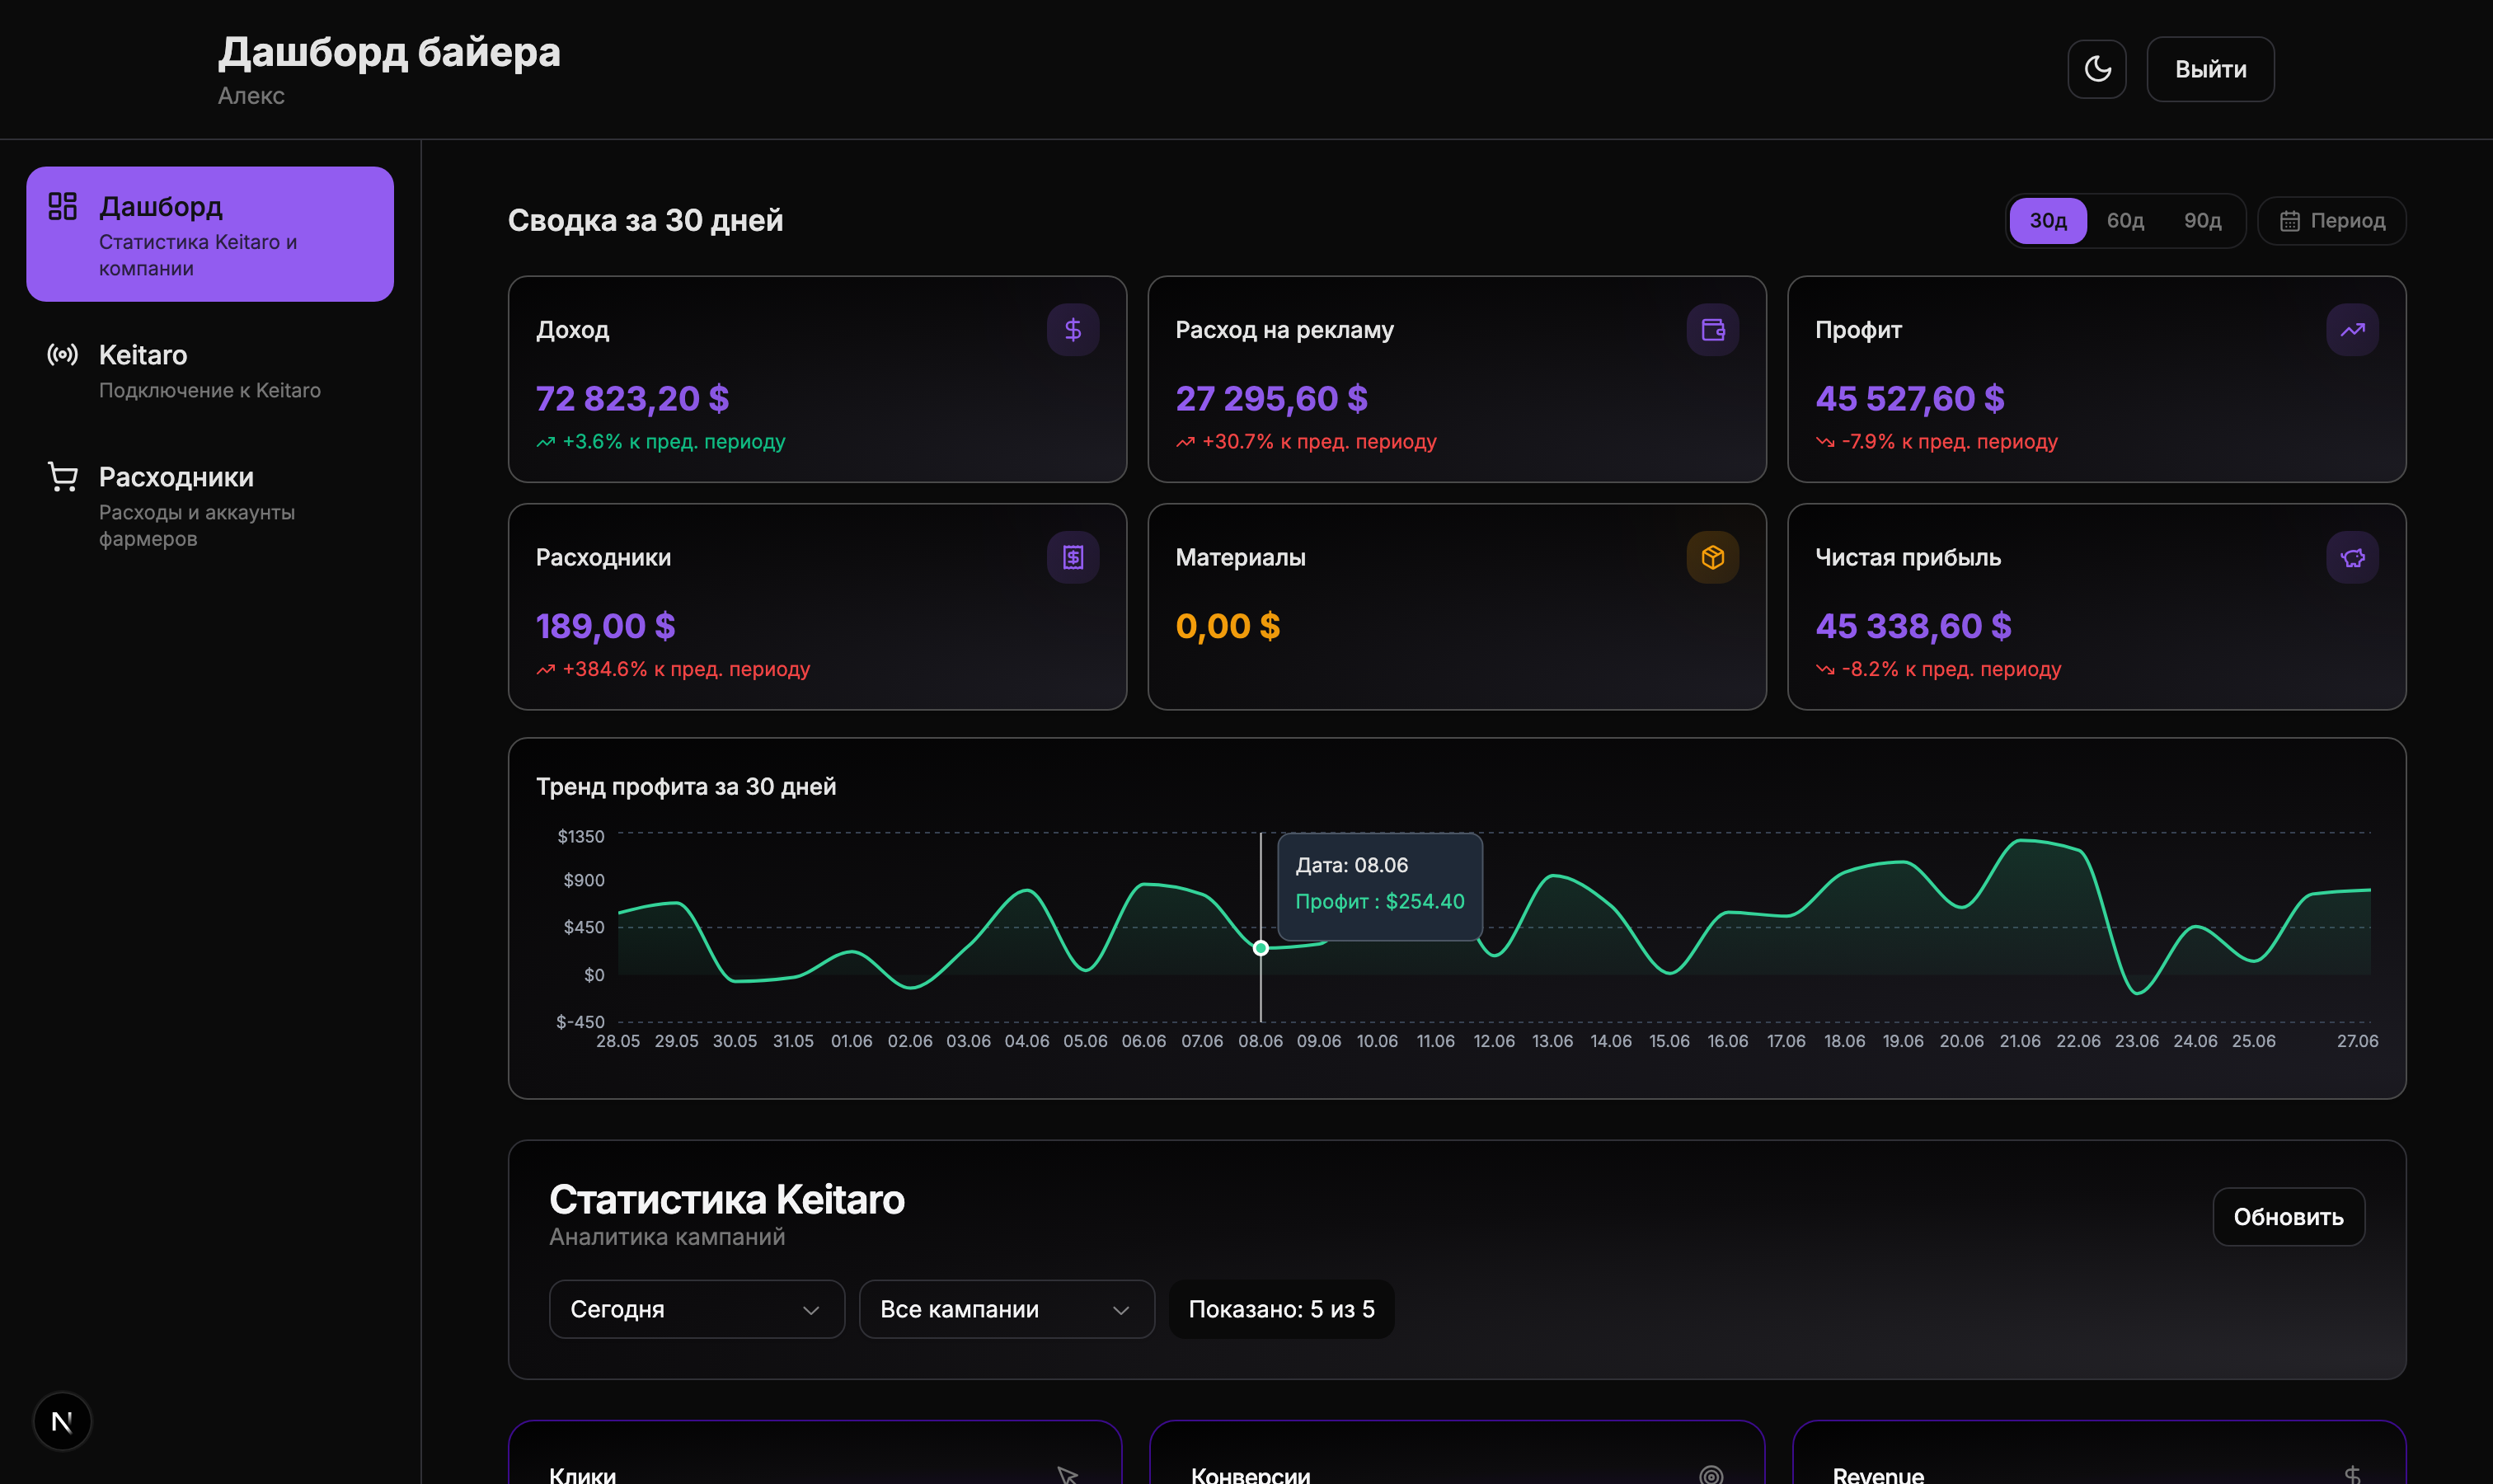Select the 30д period tab
2493x1484 pixels.
(2047, 220)
